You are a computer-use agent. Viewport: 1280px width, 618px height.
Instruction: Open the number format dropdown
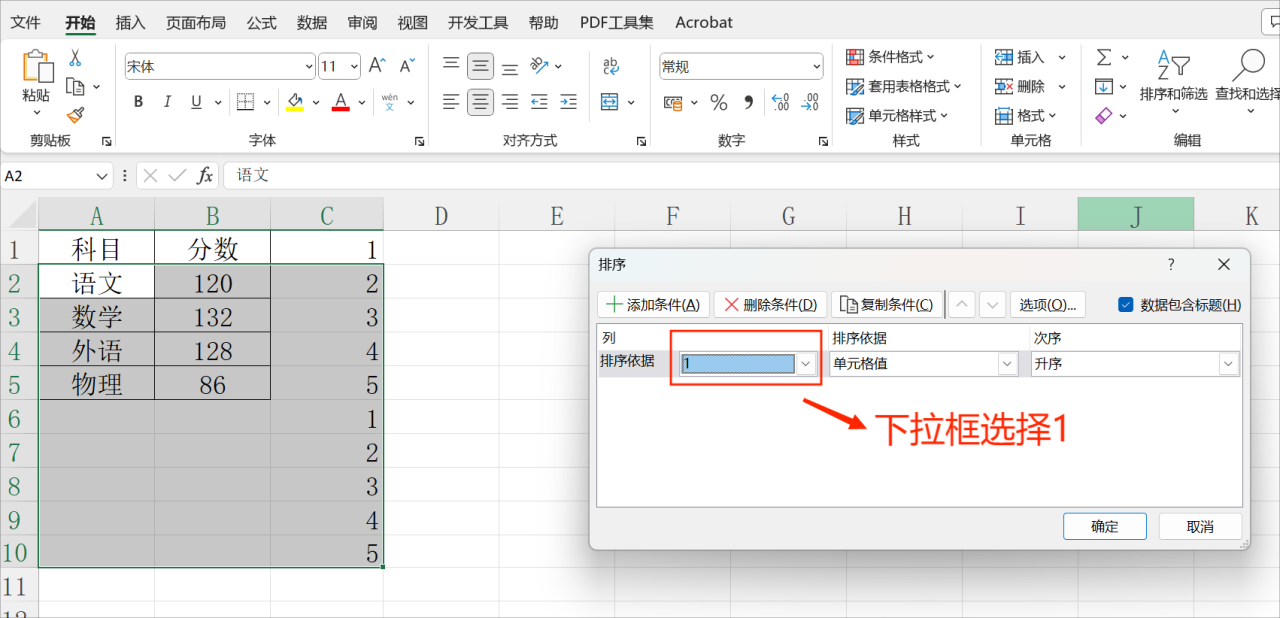[x=816, y=66]
